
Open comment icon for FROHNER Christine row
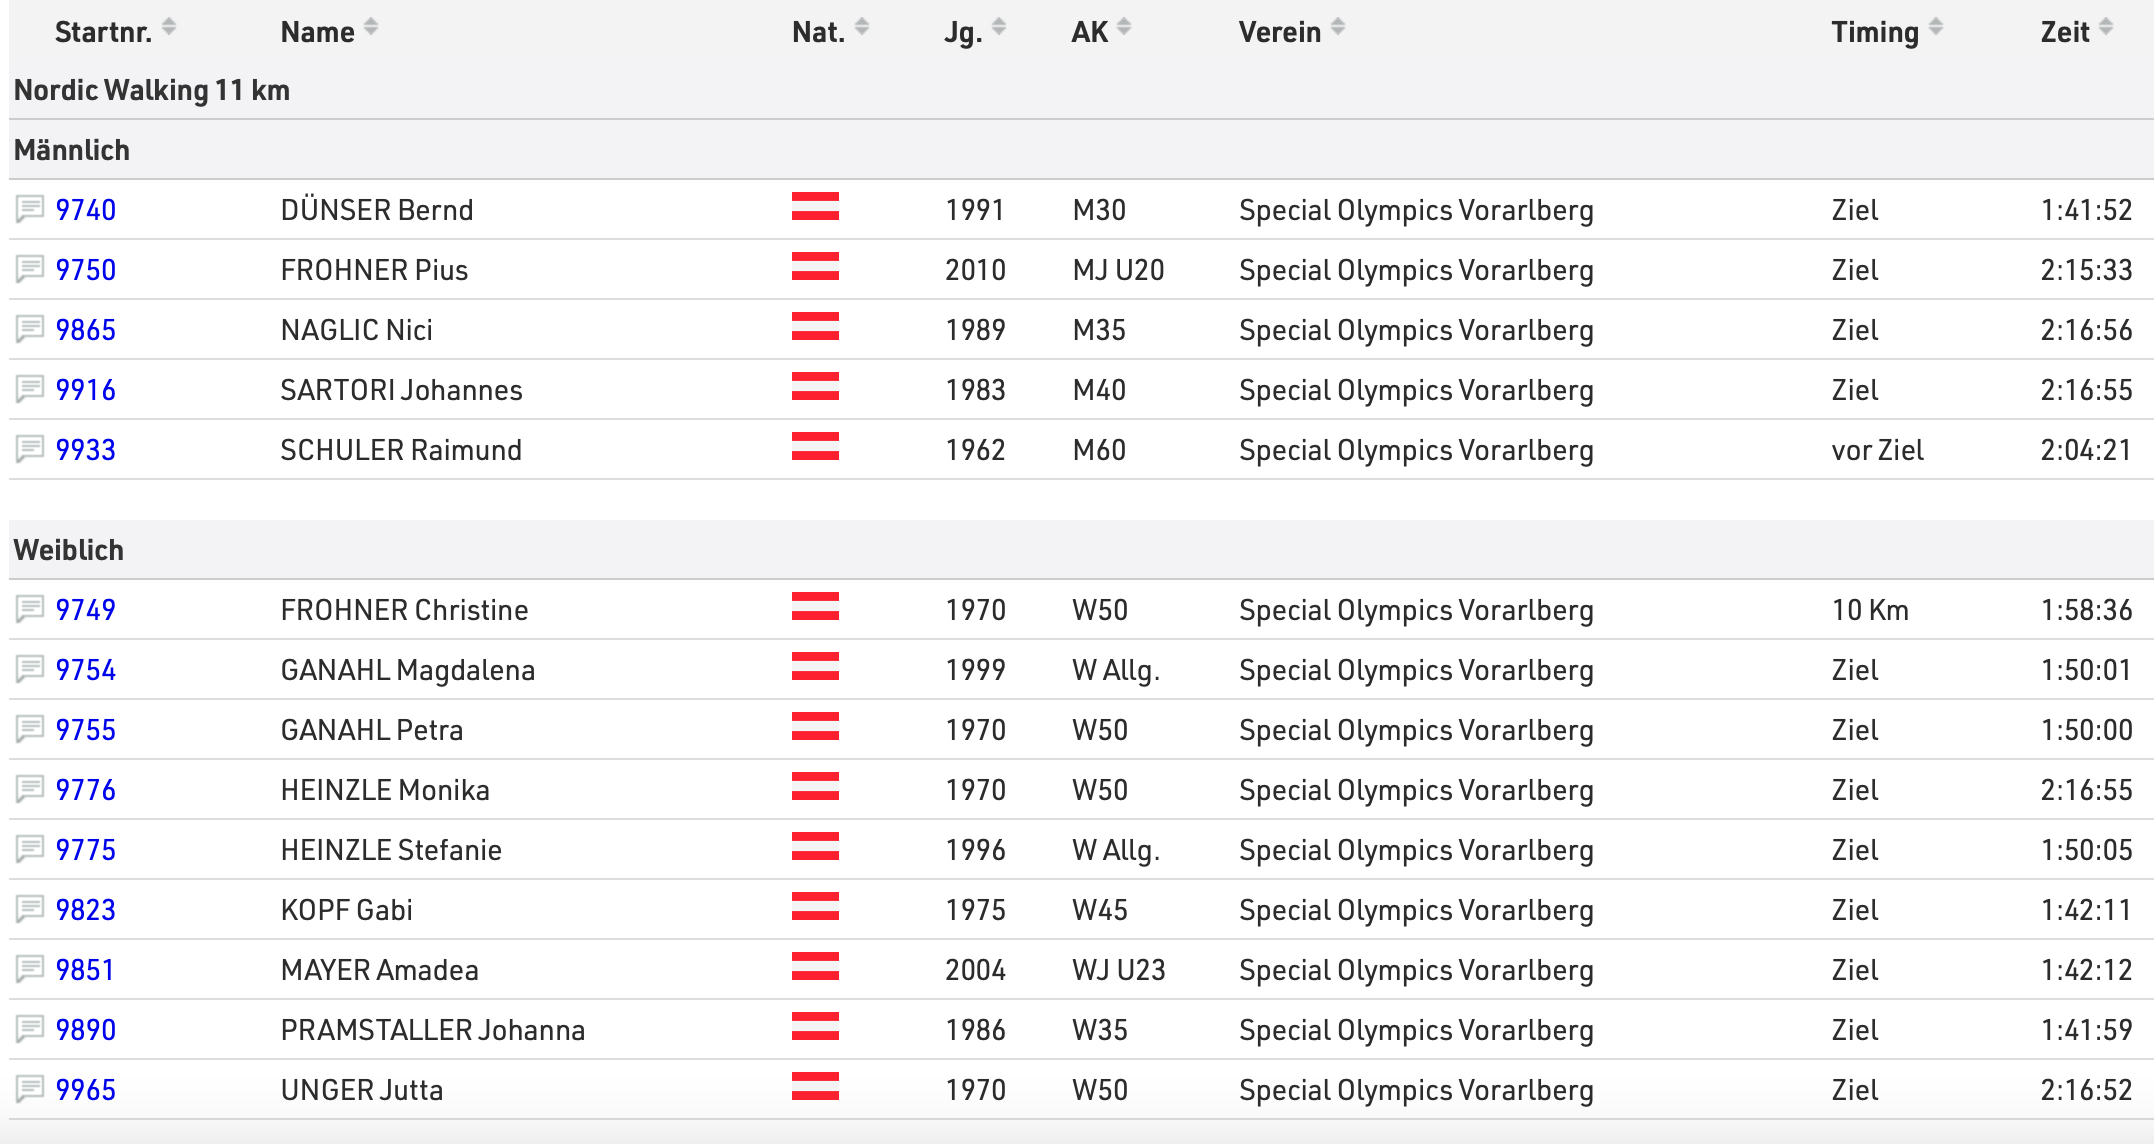click(x=30, y=609)
